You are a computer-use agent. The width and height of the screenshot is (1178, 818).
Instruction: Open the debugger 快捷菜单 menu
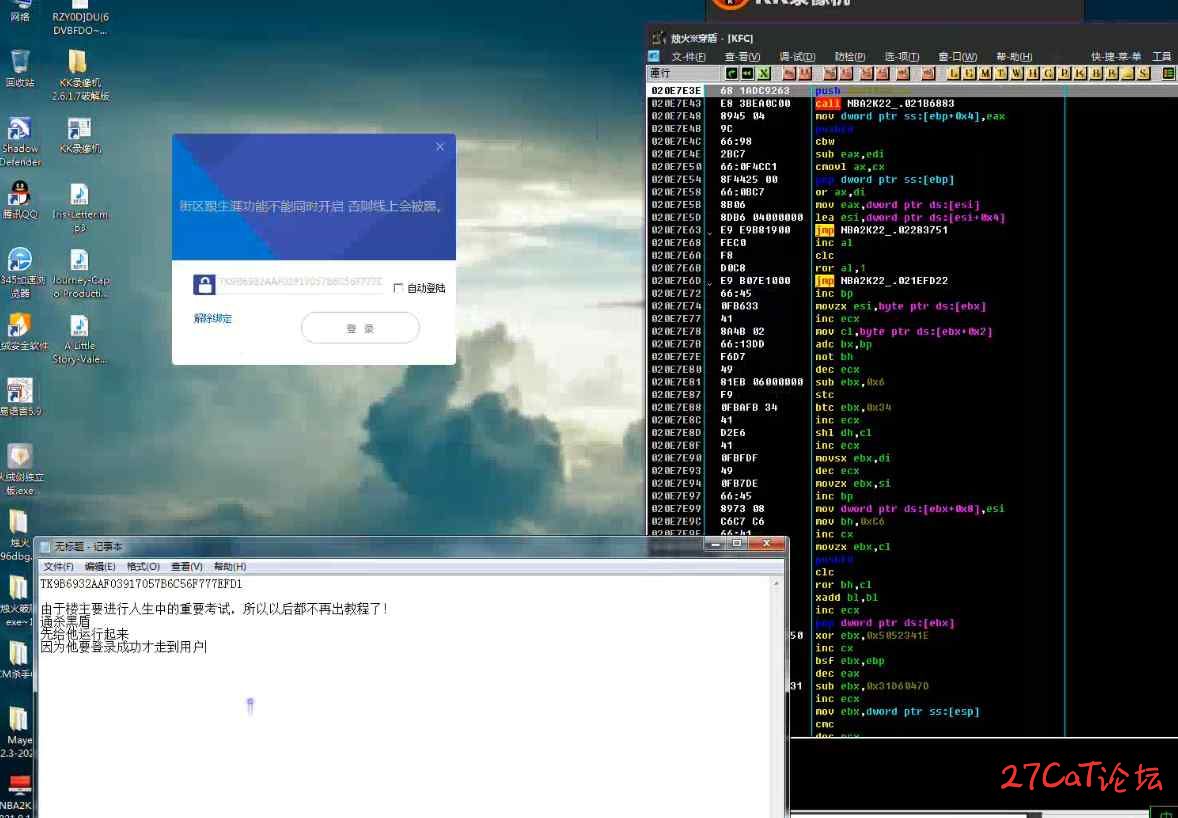[x=1116, y=56]
